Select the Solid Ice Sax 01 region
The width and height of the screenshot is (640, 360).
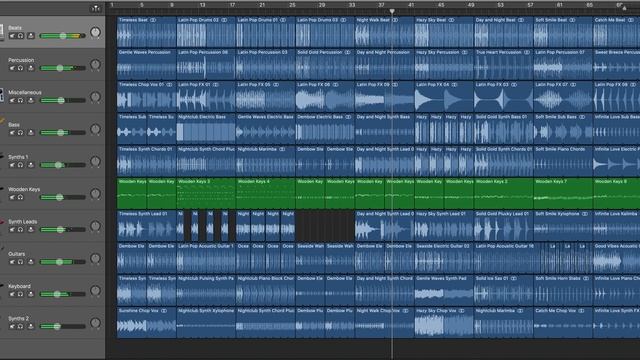(x=503, y=290)
